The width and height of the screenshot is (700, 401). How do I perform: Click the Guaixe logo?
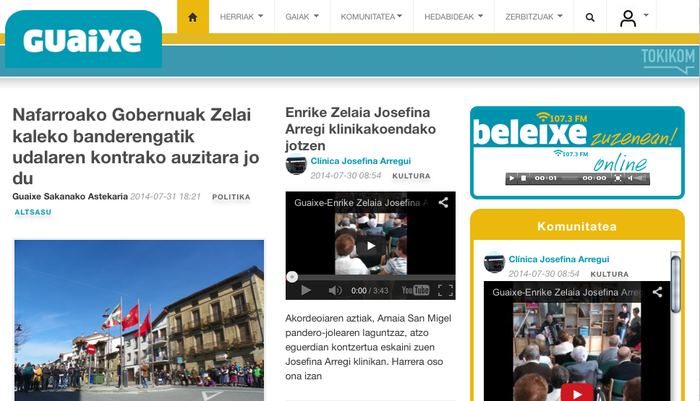pyautogui.click(x=83, y=40)
